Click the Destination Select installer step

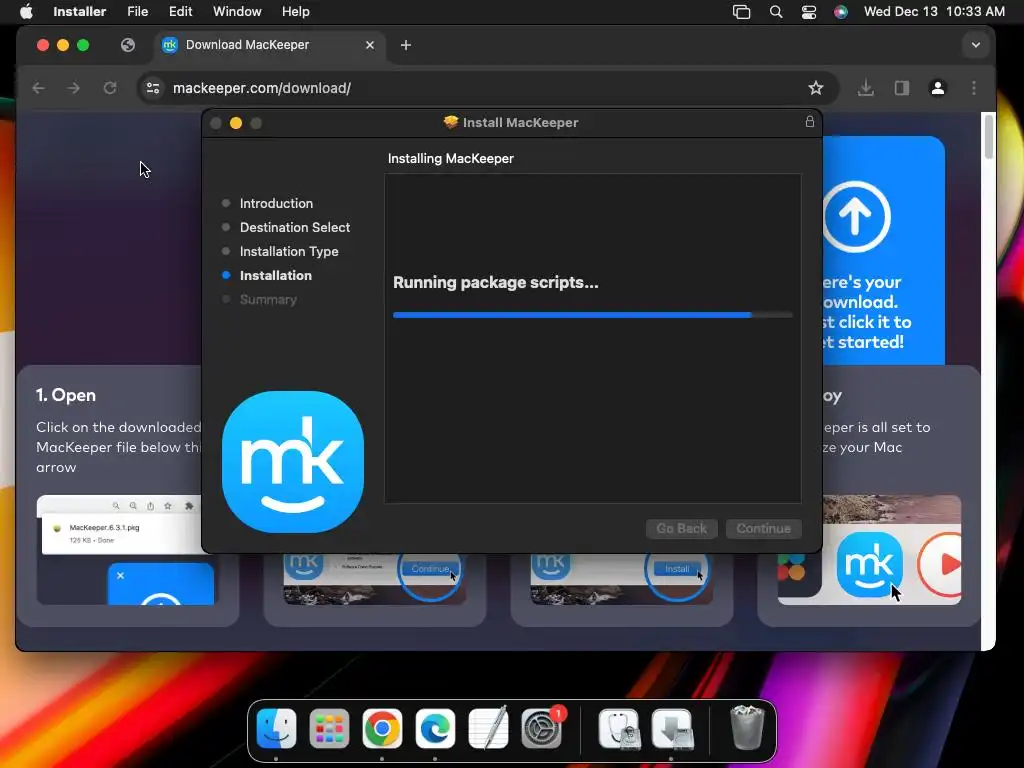click(x=295, y=227)
